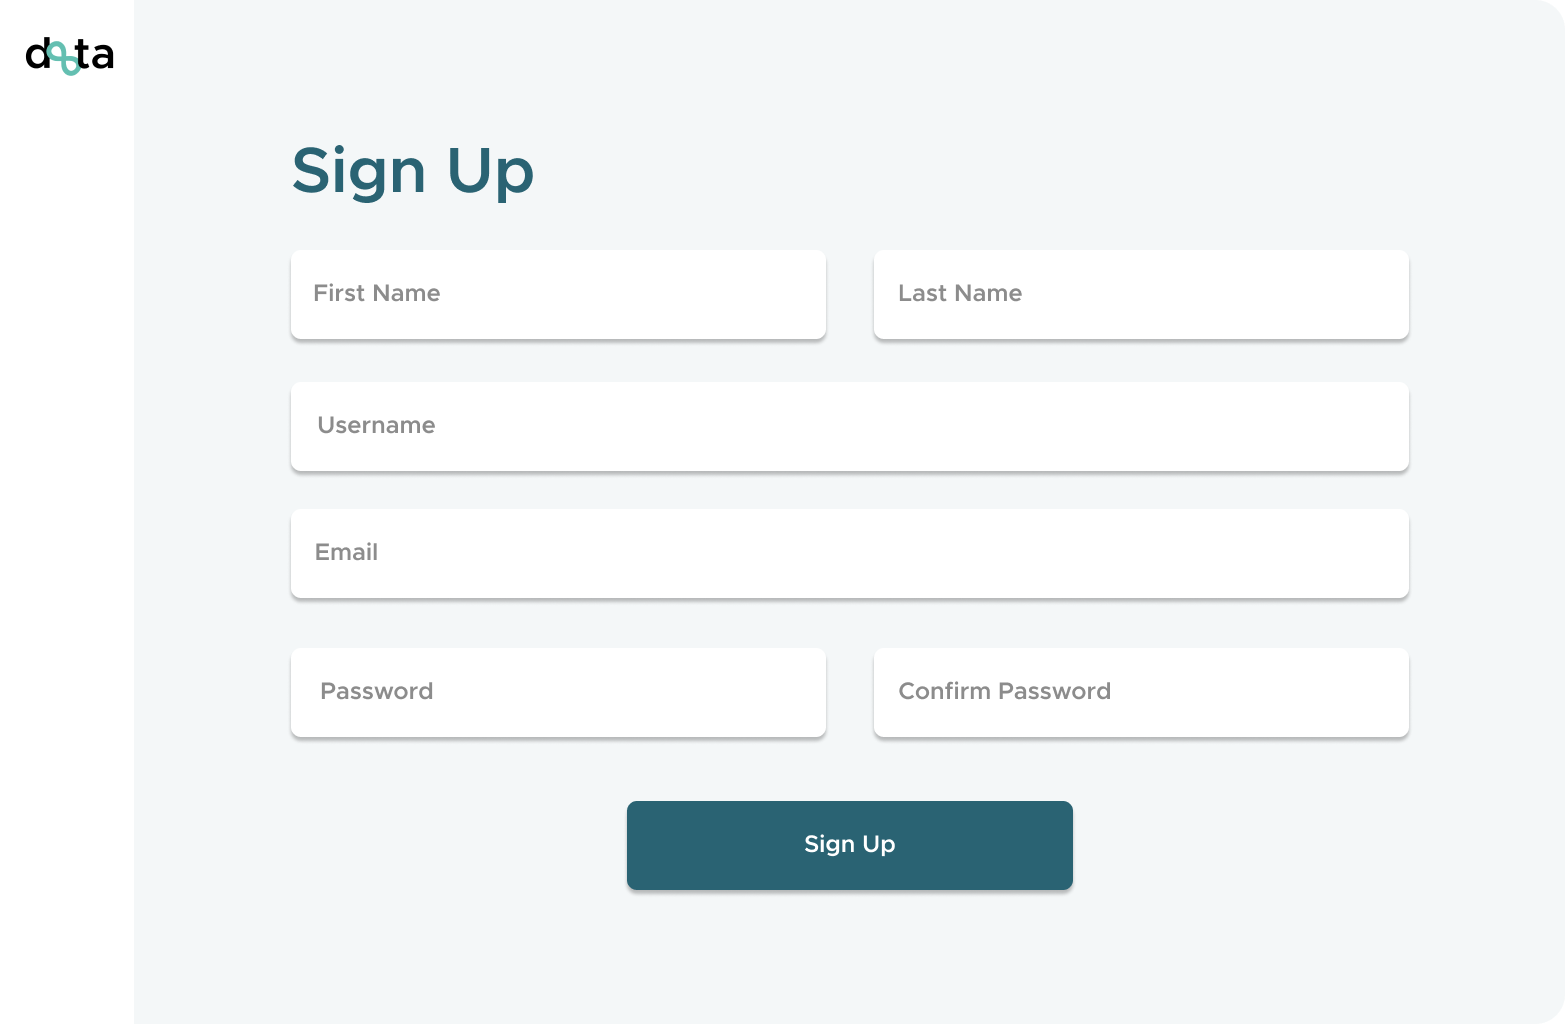Click the white Sign Up label on the button
The height and width of the screenshot is (1024, 1565).
[x=850, y=844]
